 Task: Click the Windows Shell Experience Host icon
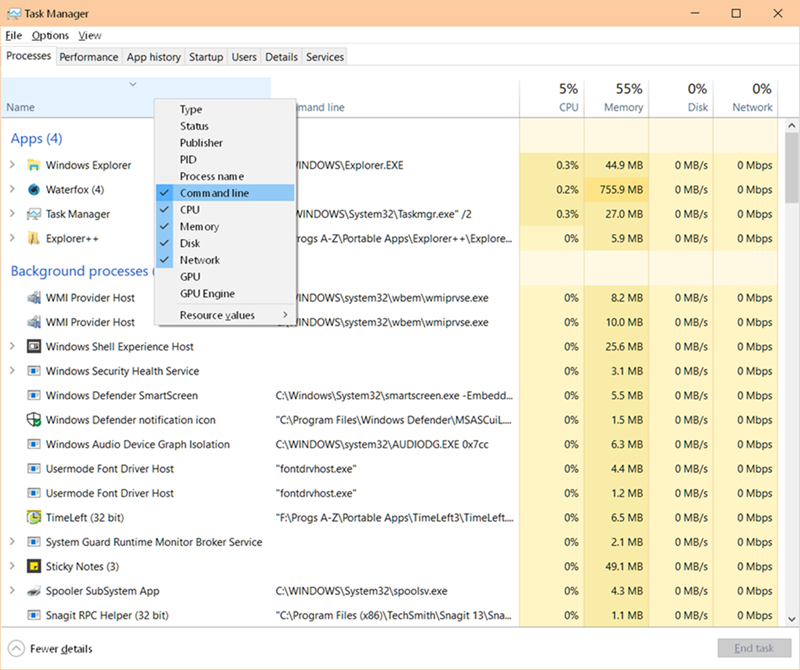coord(34,346)
